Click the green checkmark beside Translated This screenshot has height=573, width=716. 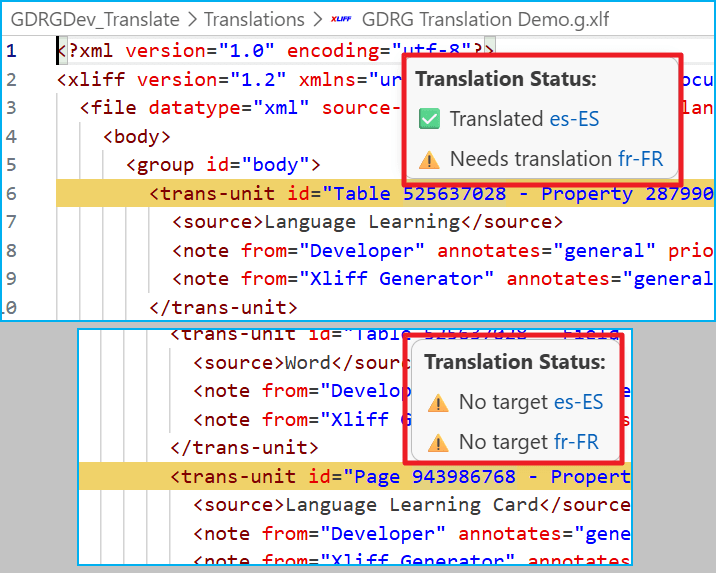coord(429,119)
